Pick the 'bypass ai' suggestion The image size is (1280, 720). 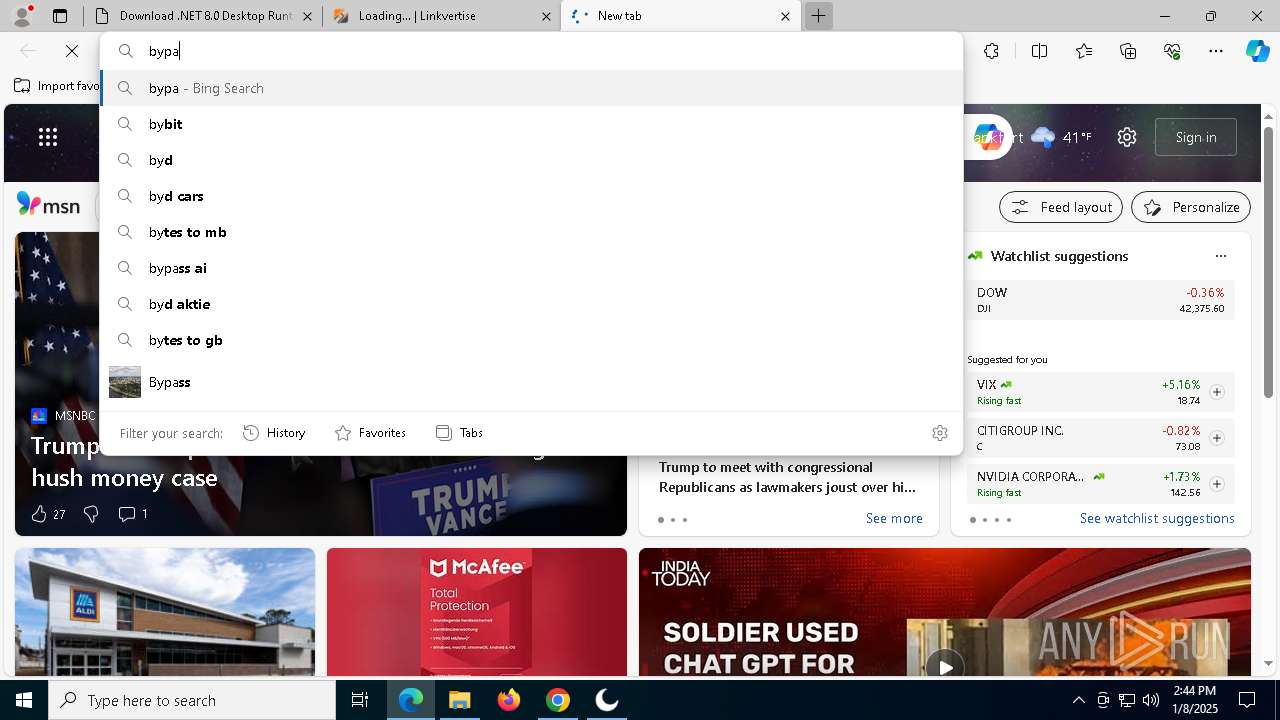point(531,268)
